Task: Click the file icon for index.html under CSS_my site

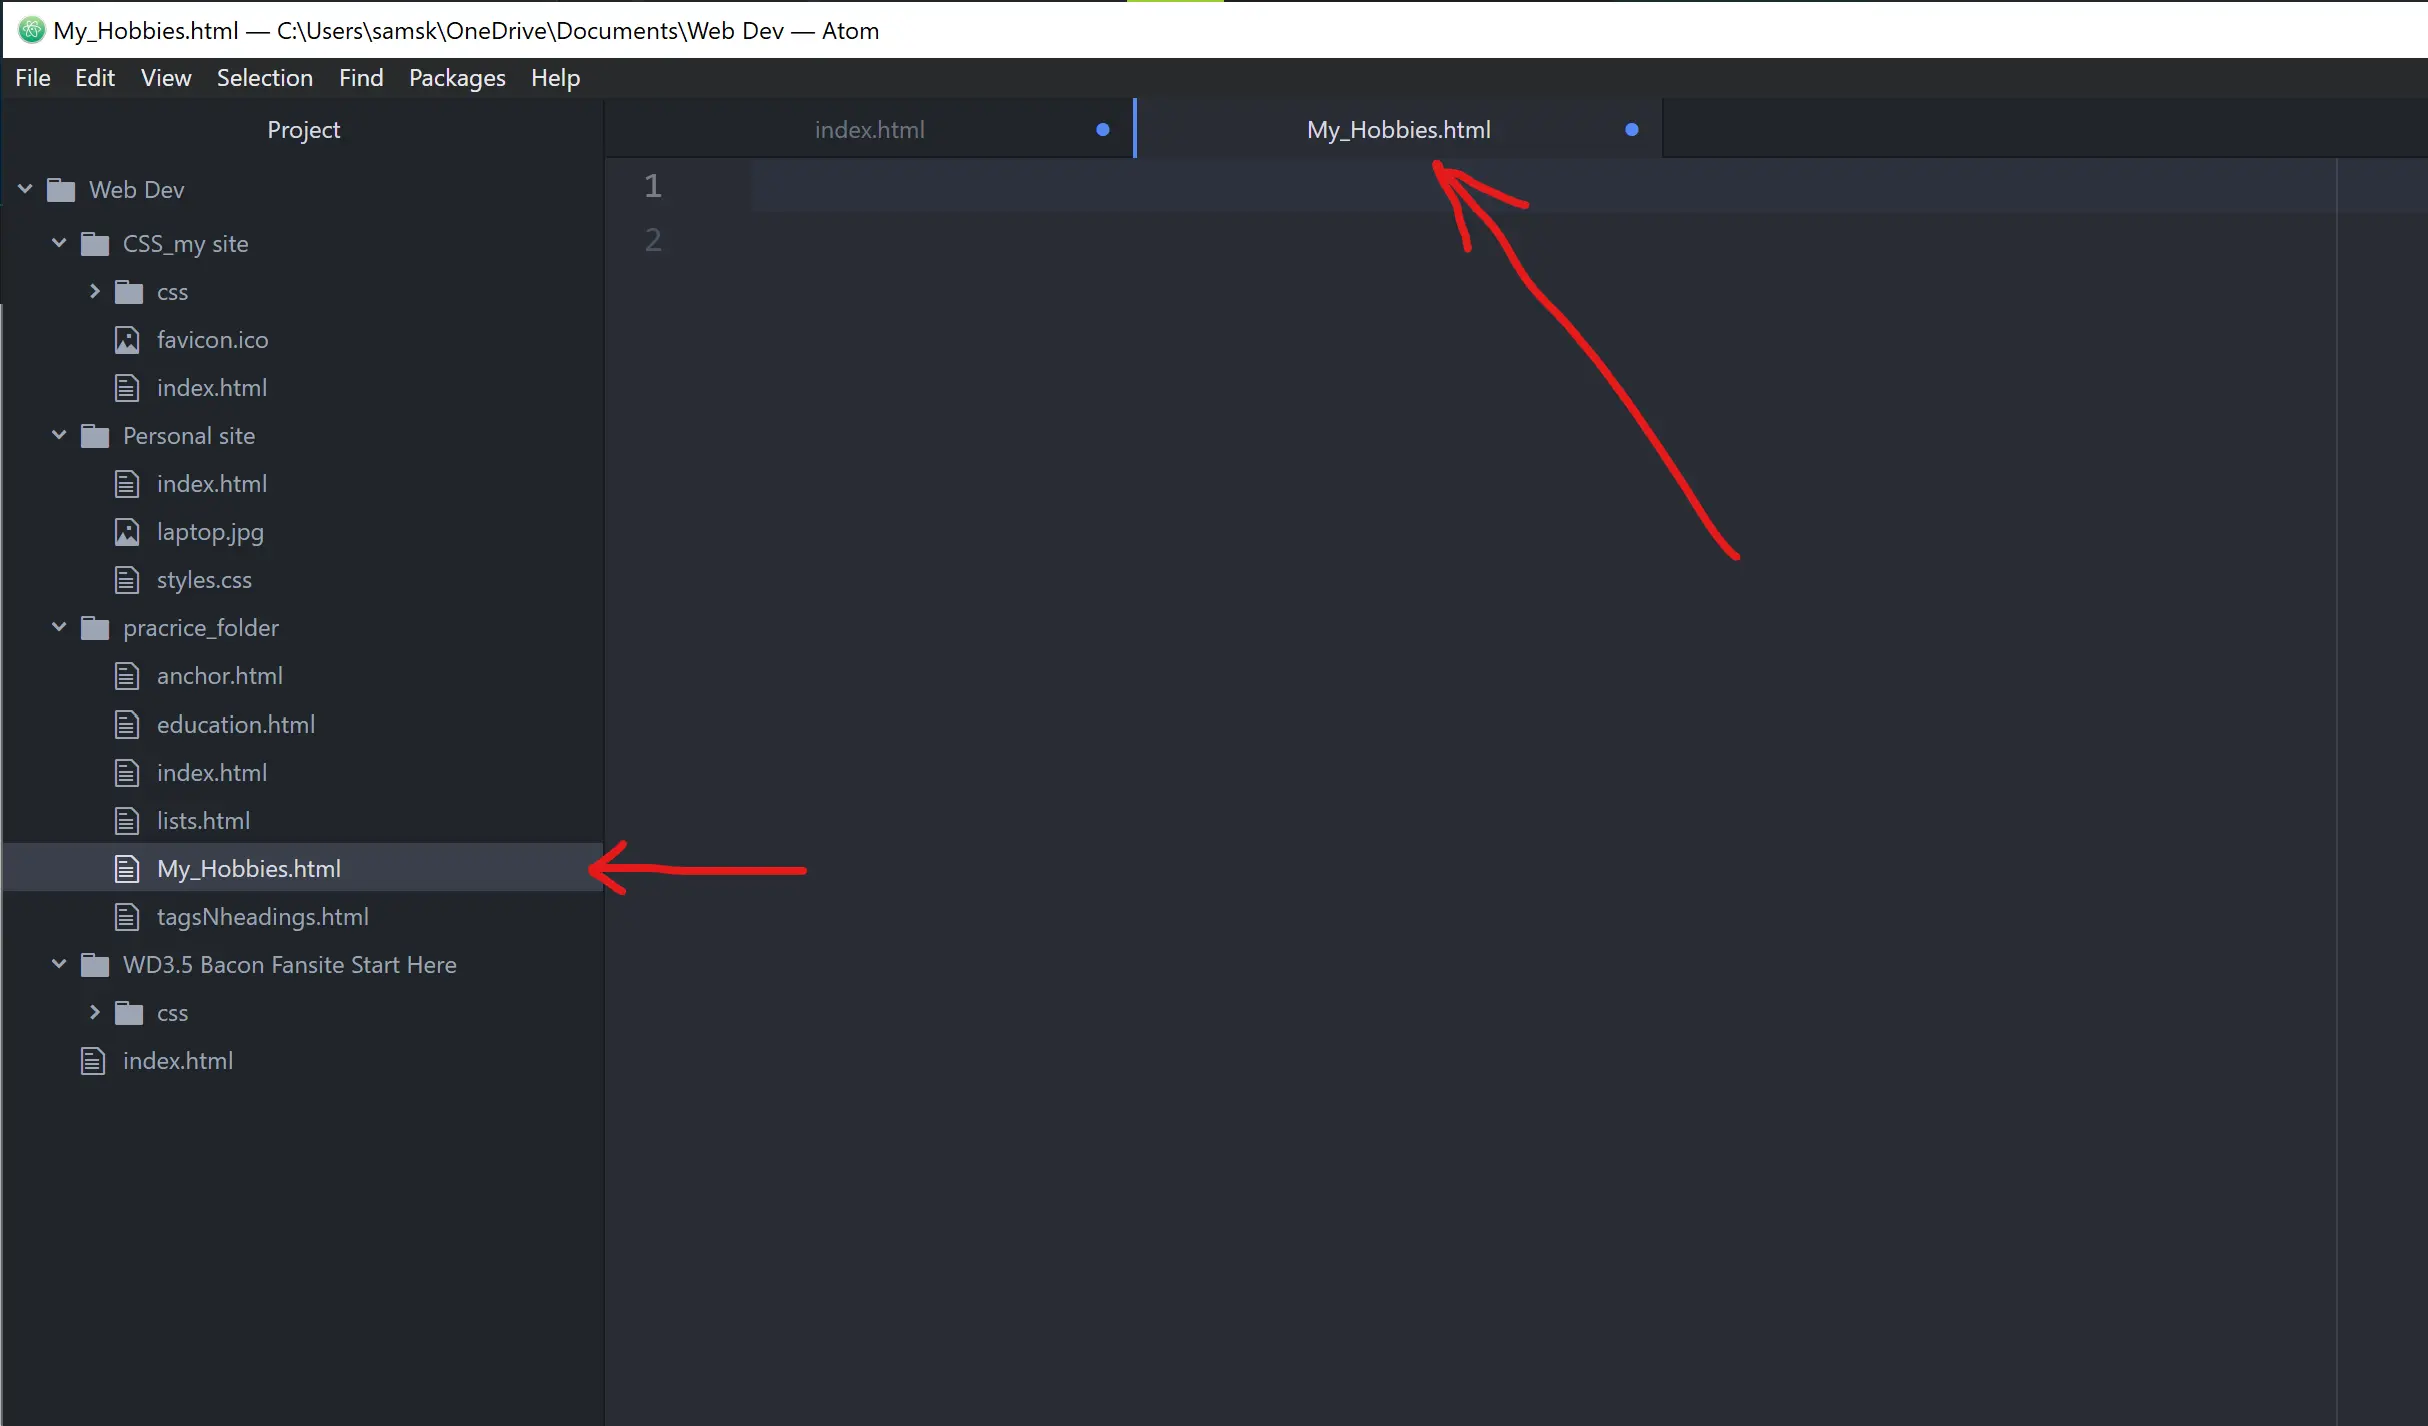Action: coord(127,388)
